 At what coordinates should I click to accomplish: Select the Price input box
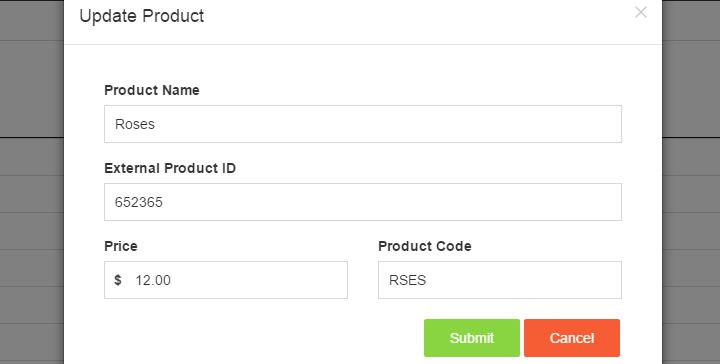pos(226,280)
